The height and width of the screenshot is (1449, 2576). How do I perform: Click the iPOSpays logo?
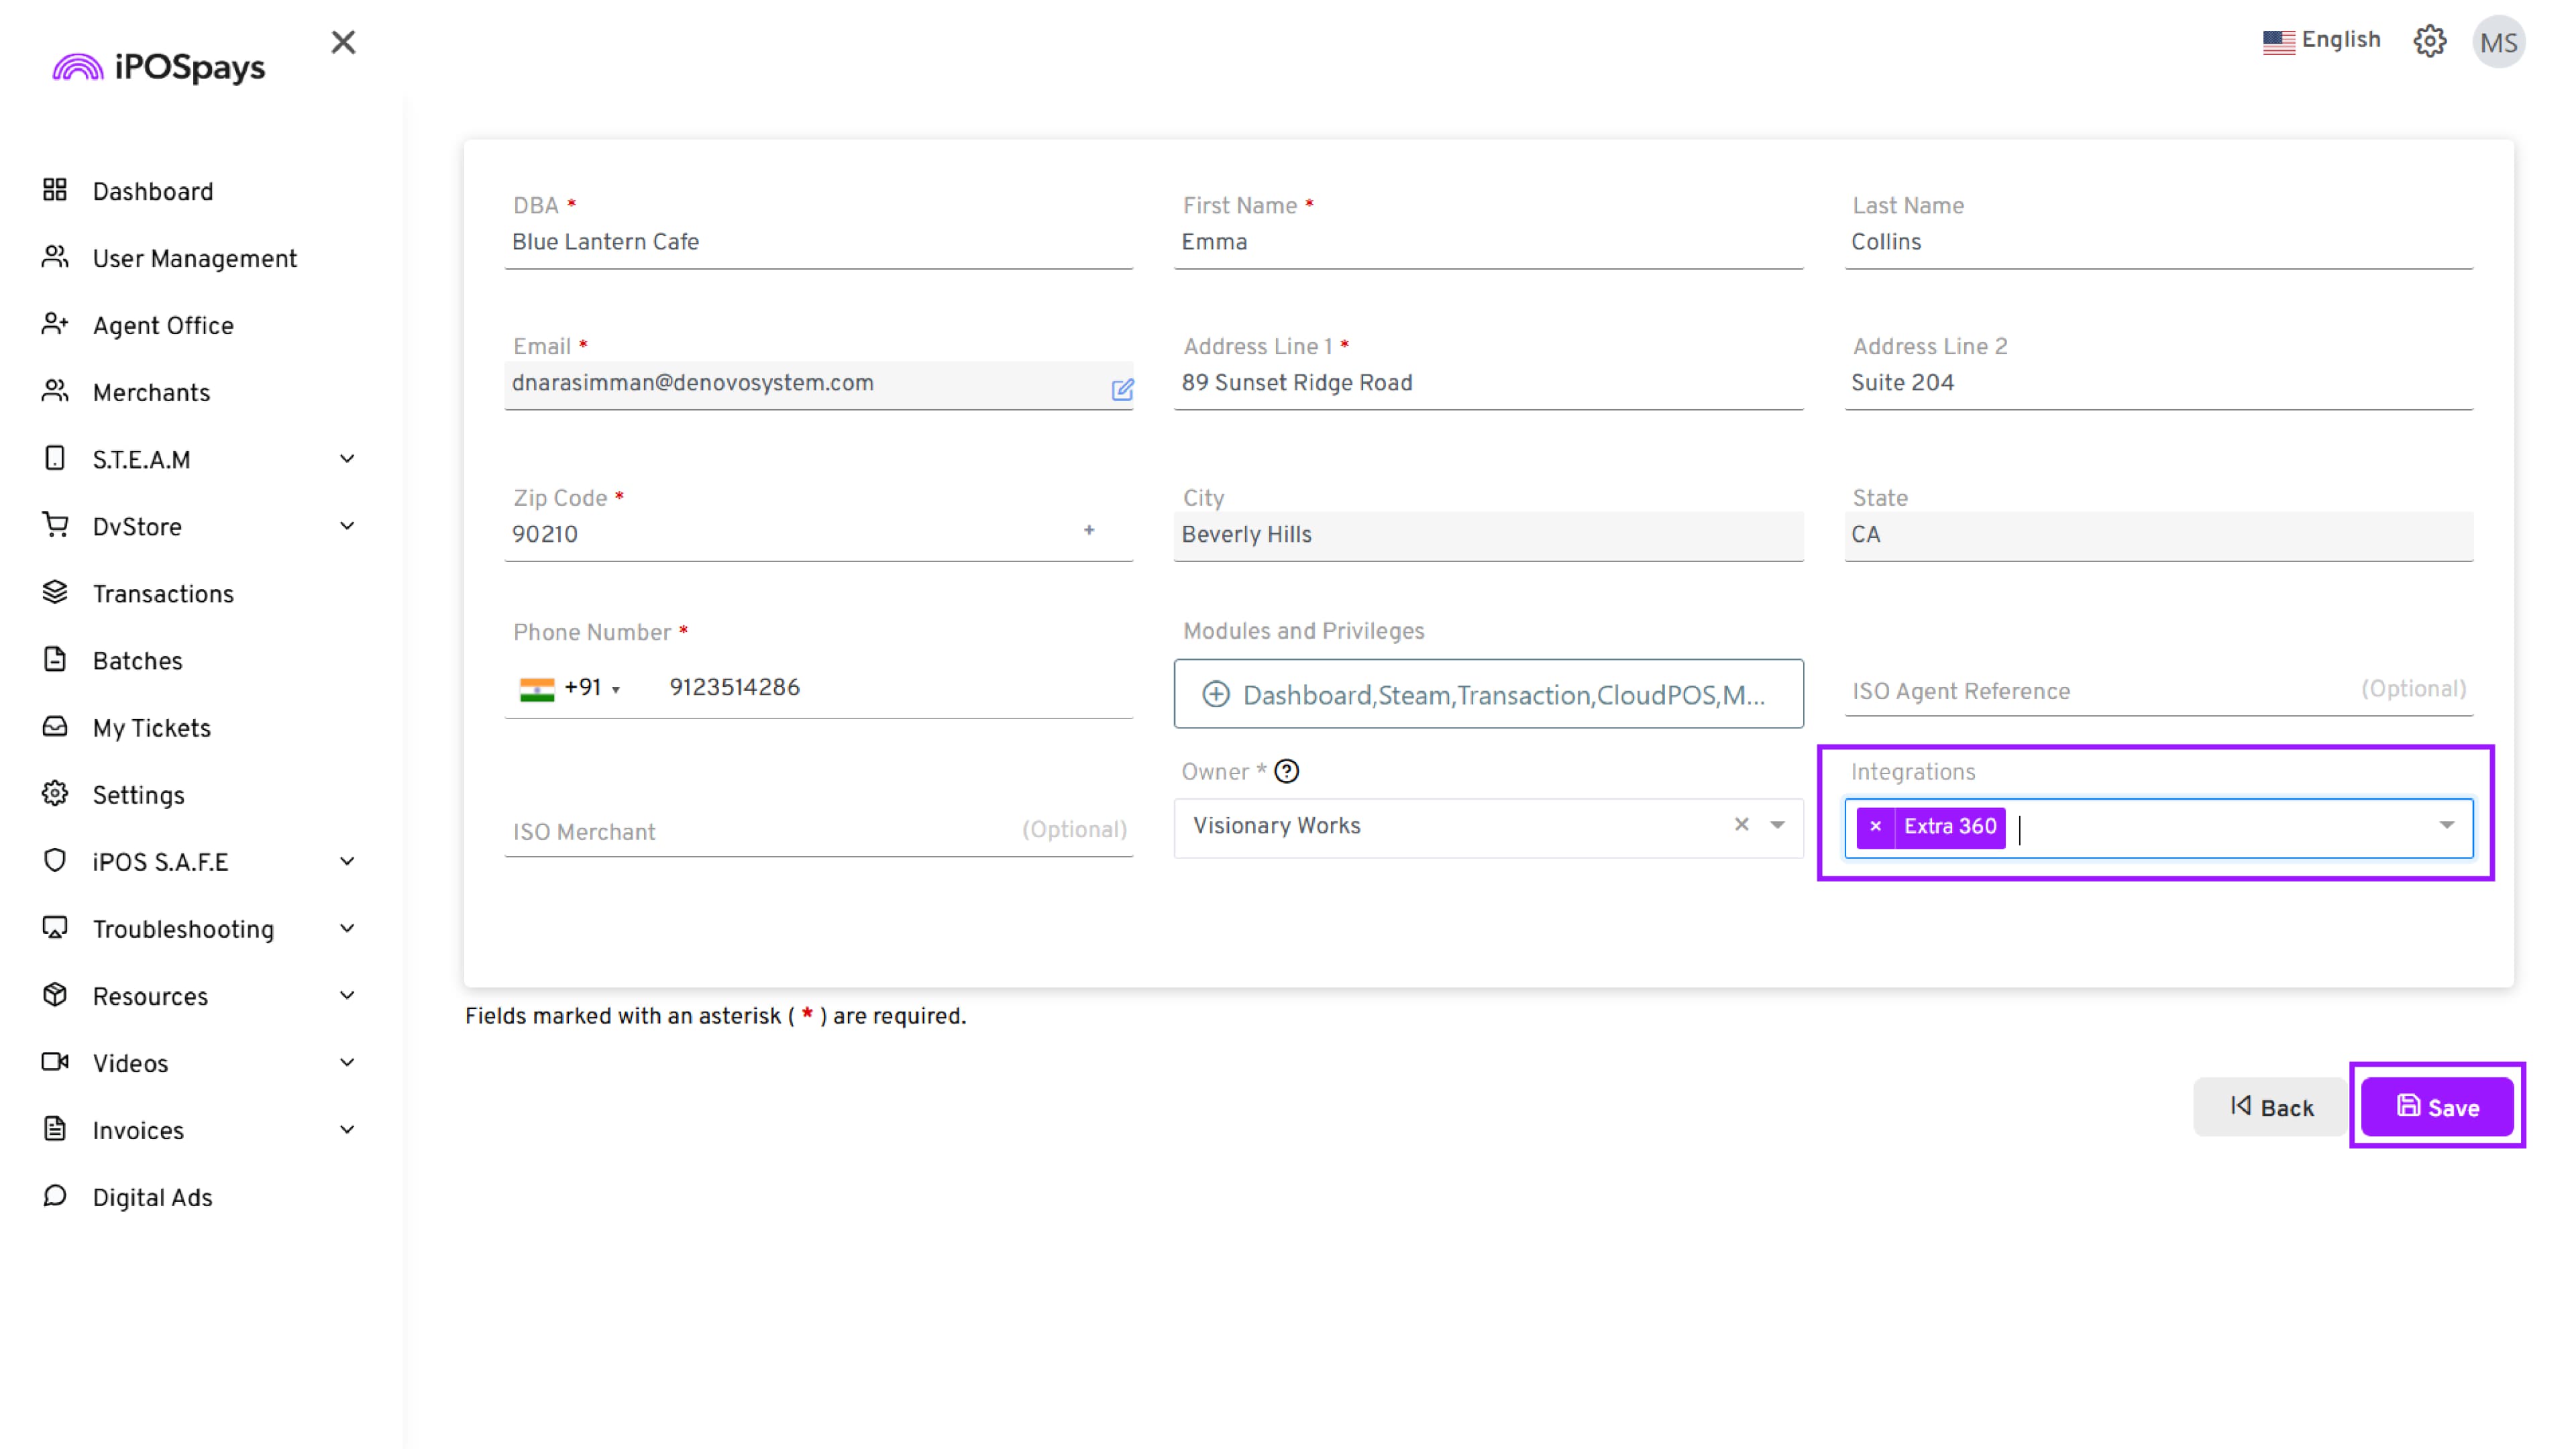tap(160, 67)
